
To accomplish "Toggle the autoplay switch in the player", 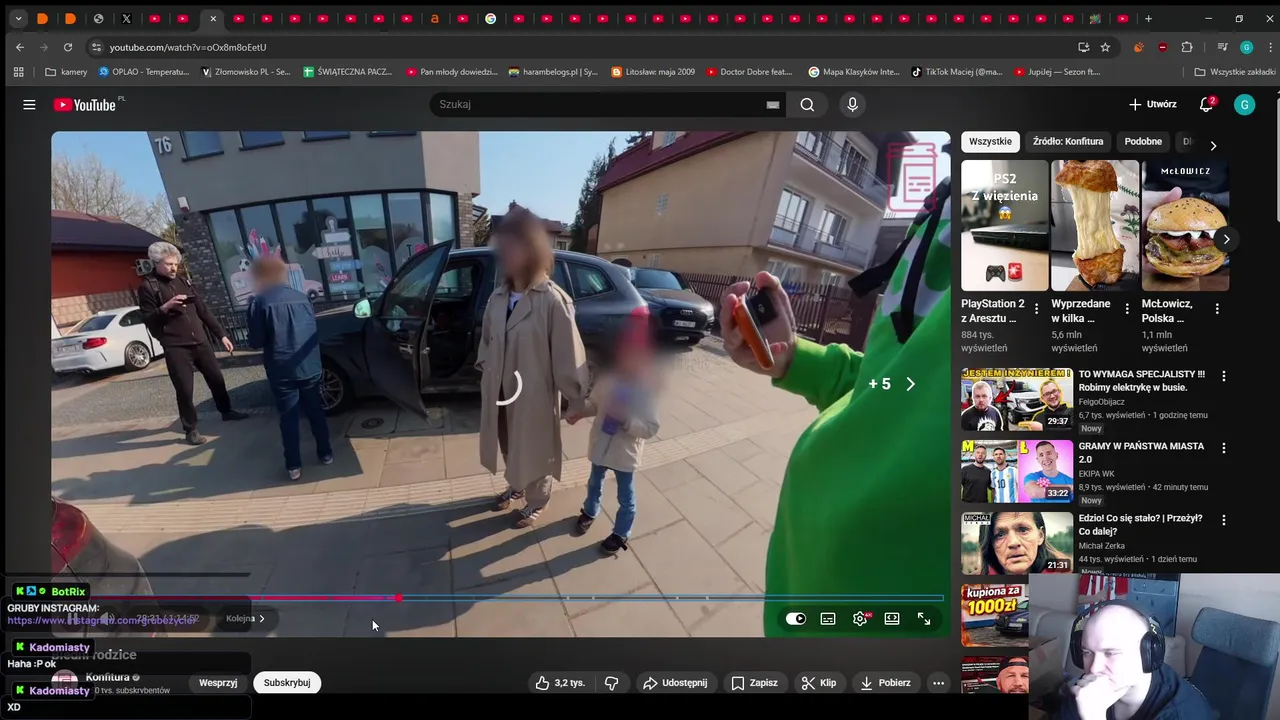I will [x=796, y=619].
